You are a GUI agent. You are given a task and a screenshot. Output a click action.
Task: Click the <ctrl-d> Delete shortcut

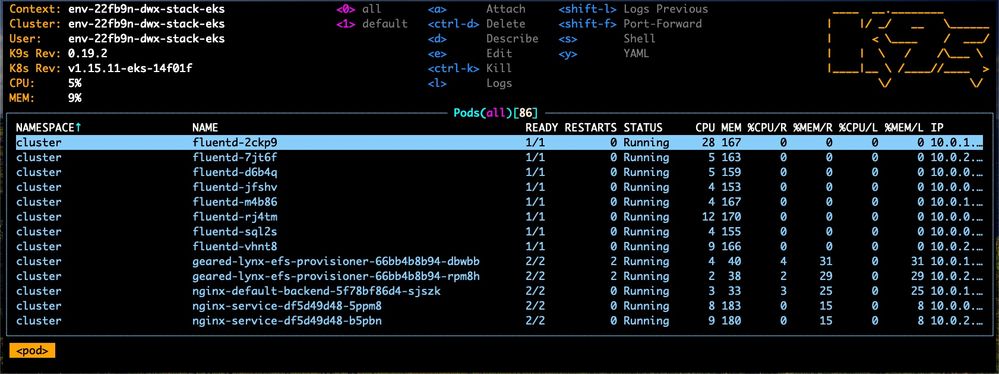pos(477,24)
